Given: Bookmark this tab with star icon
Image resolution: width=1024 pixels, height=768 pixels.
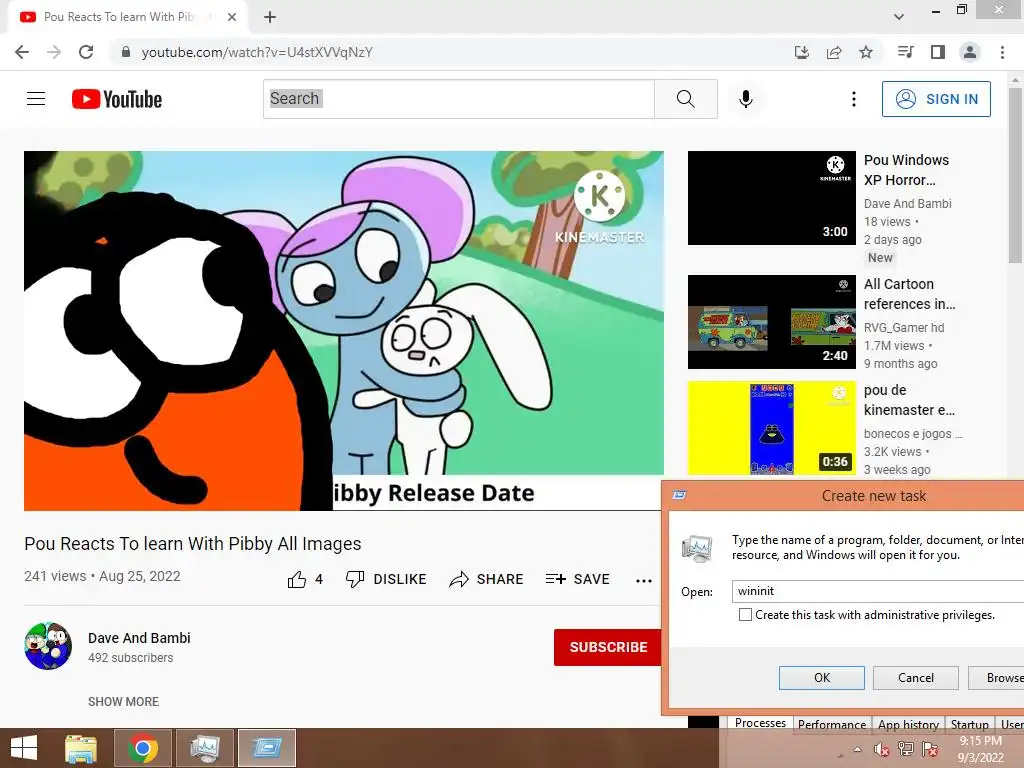Looking at the screenshot, I should pyautogui.click(x=866, y=52).
